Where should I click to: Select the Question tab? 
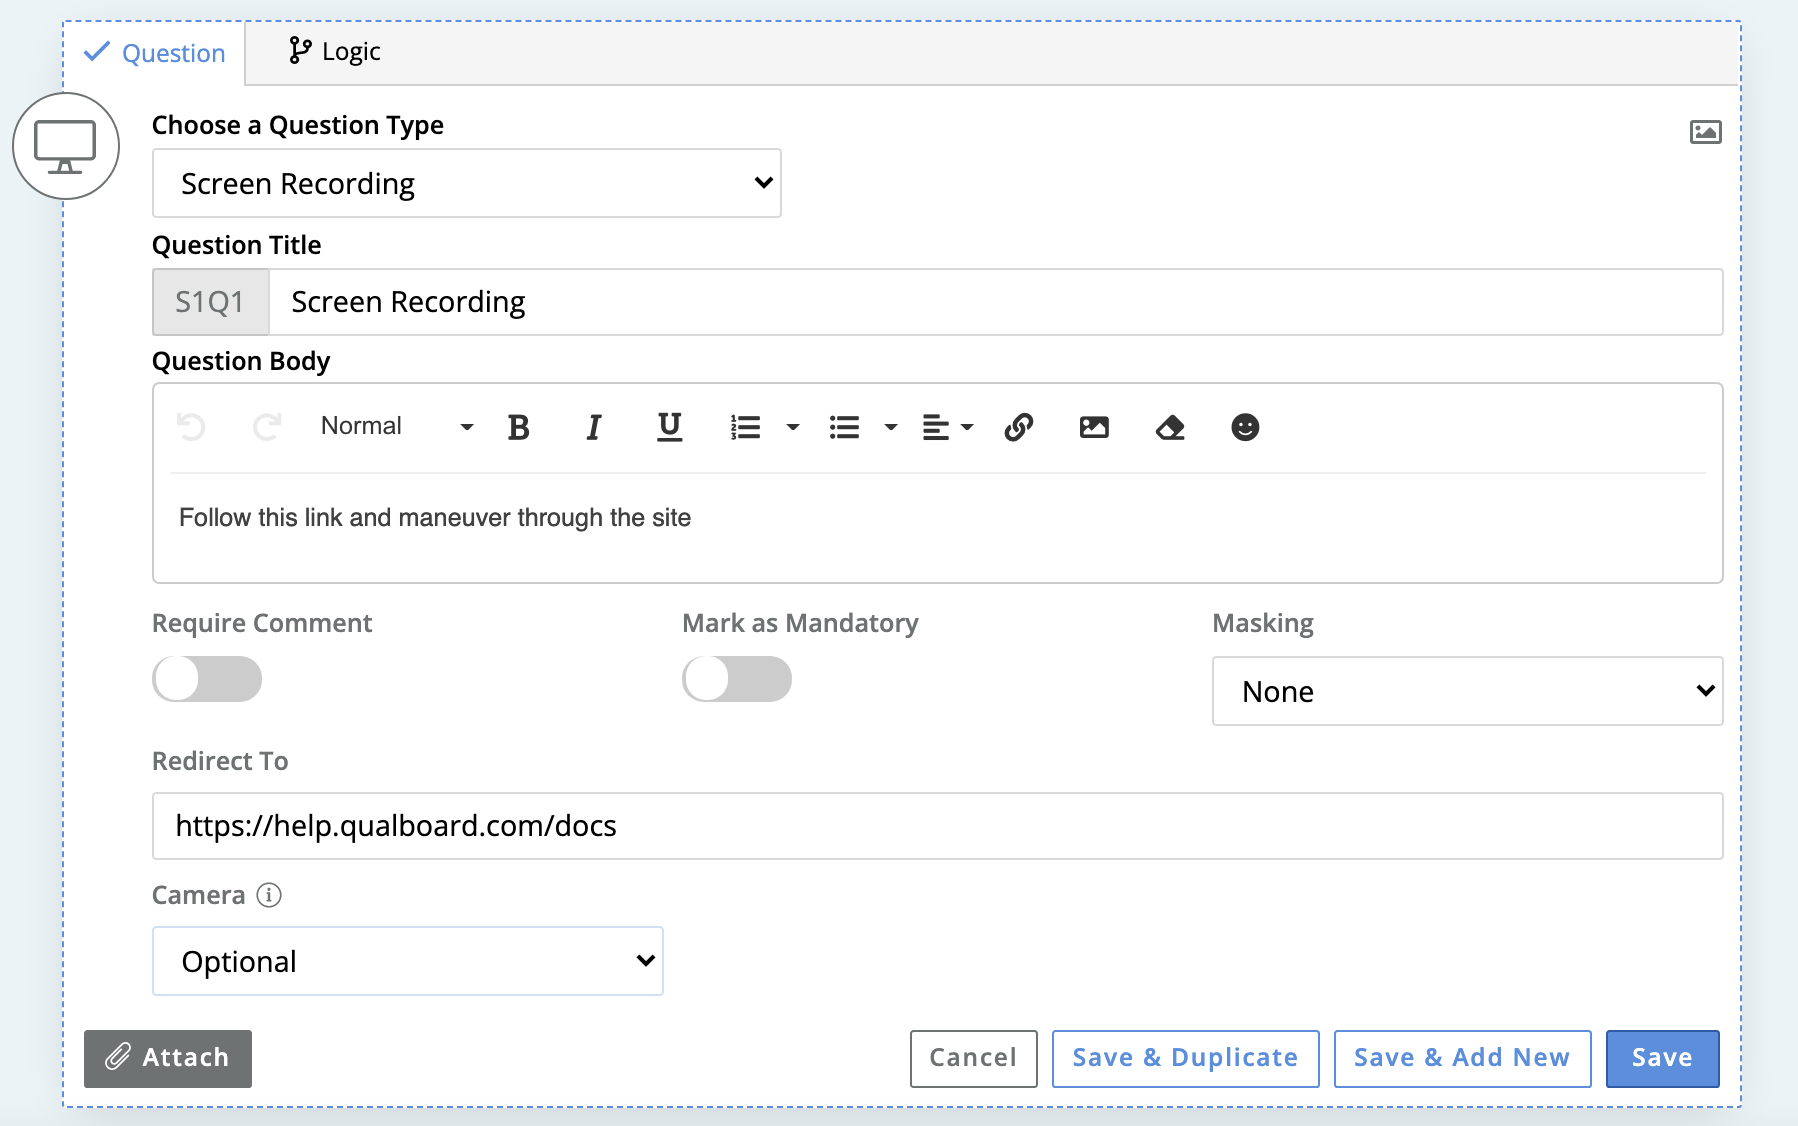(x=155, y=53)
